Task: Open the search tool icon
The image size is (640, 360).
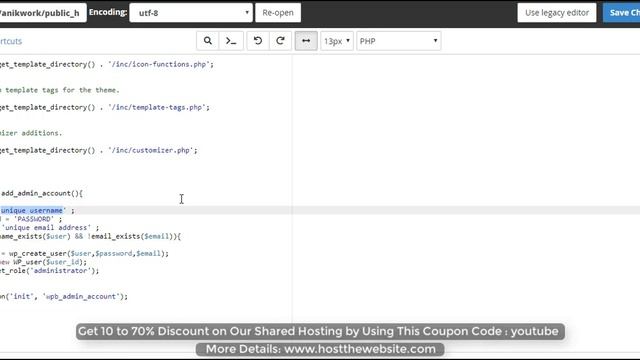Action: click(208, 41)
